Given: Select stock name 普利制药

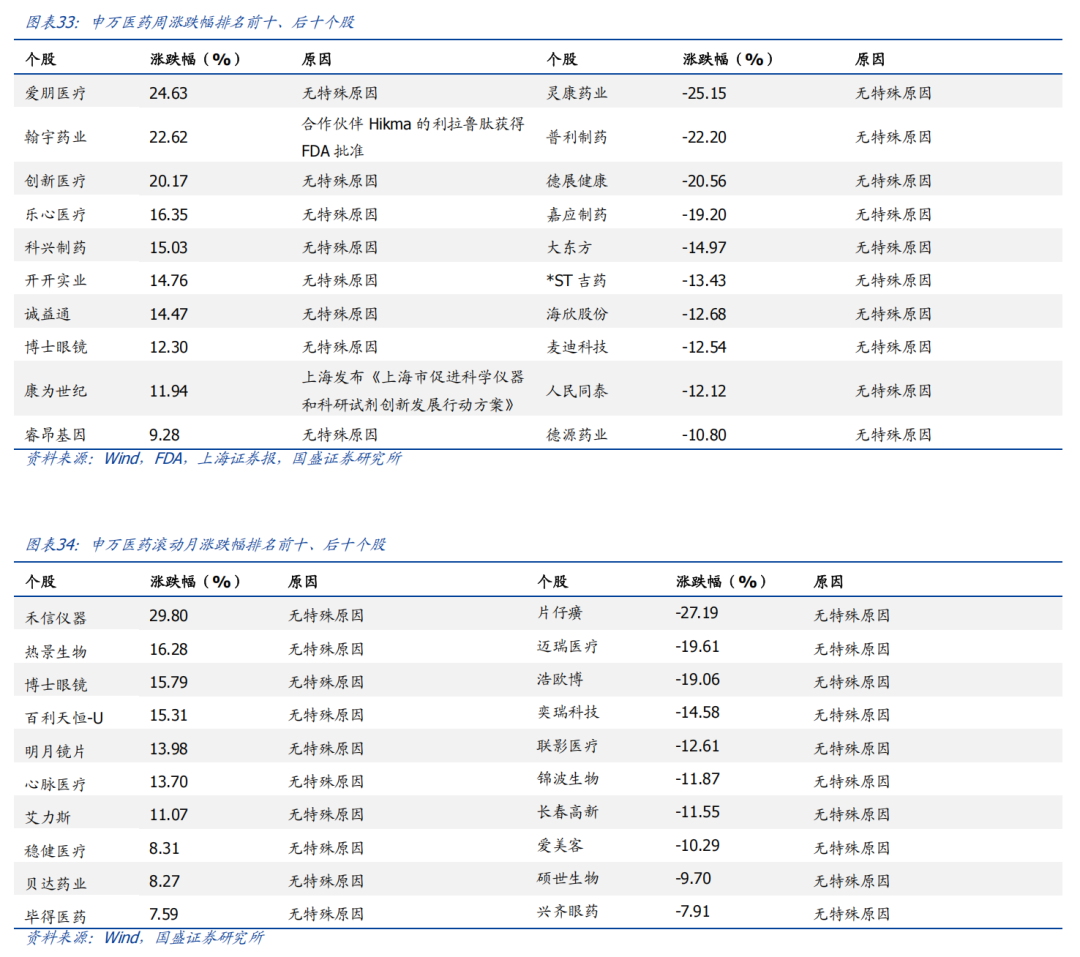Looking at the screenshot, I should pos(577,137).
